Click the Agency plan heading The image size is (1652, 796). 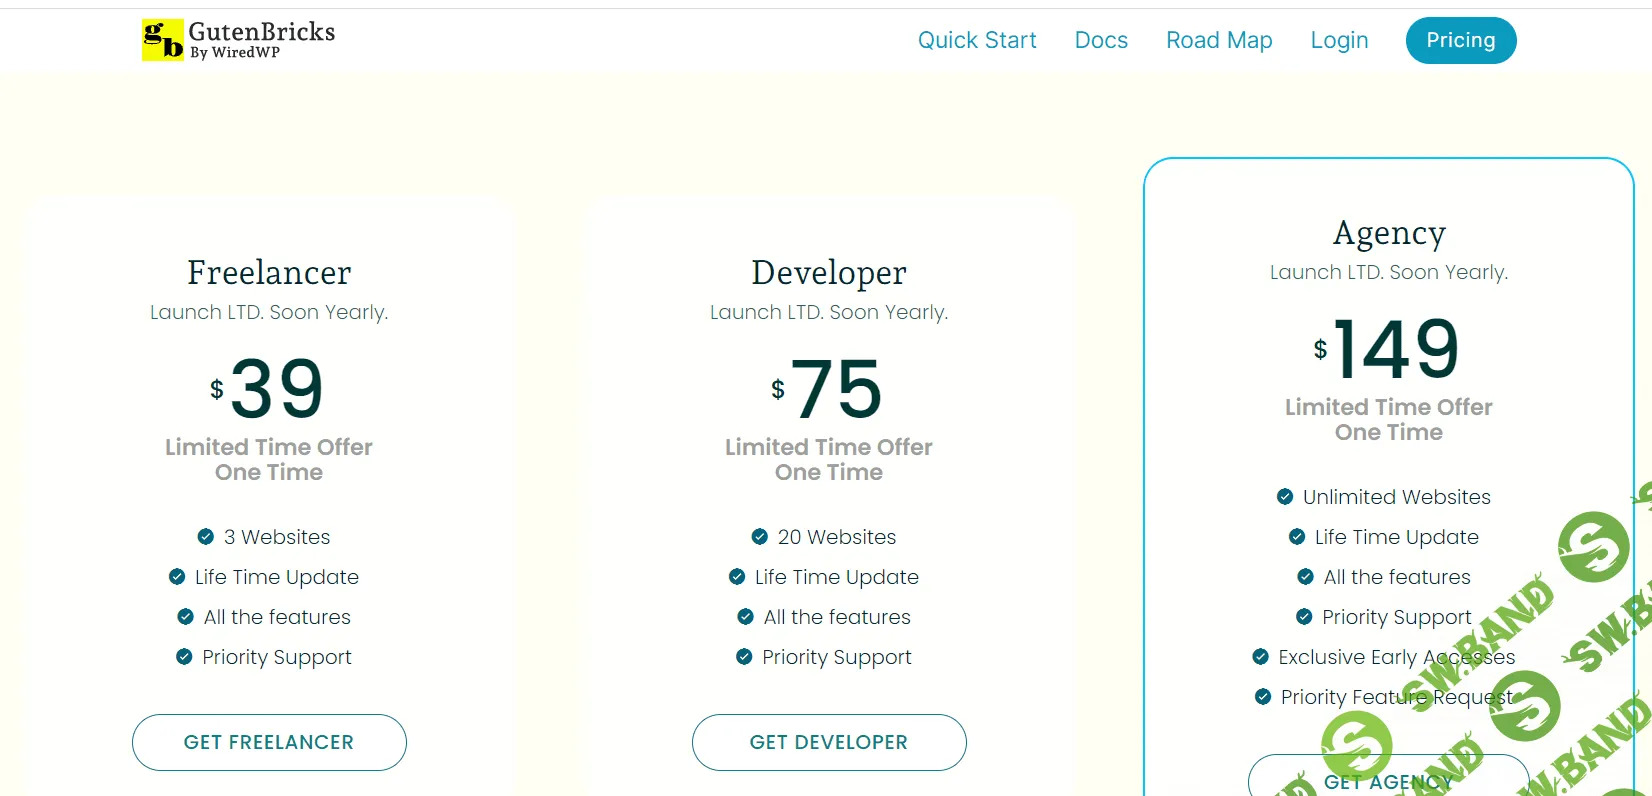tap(1389, 233)
